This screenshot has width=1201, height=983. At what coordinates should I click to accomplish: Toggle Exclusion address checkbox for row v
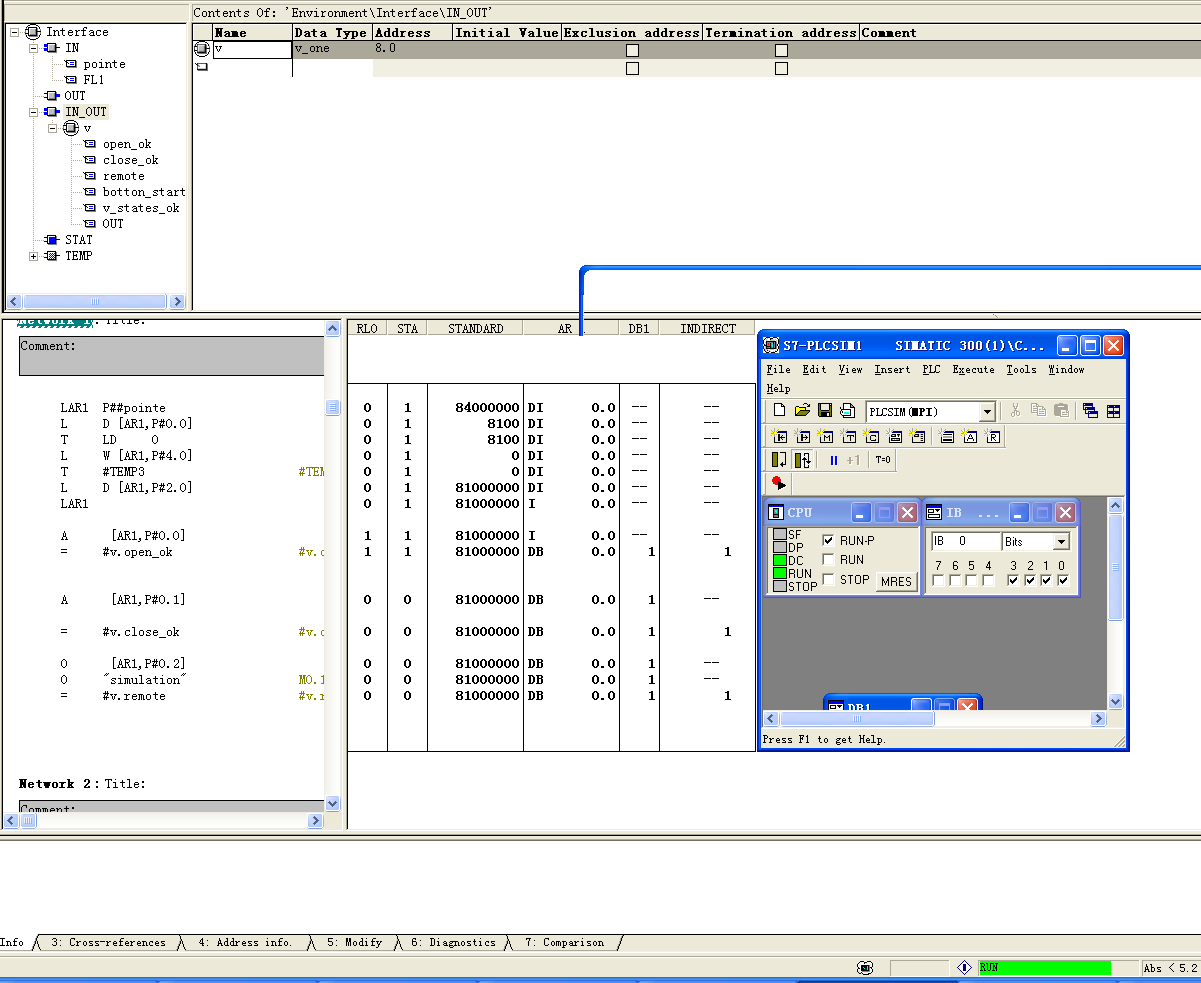tap(632, 50)
